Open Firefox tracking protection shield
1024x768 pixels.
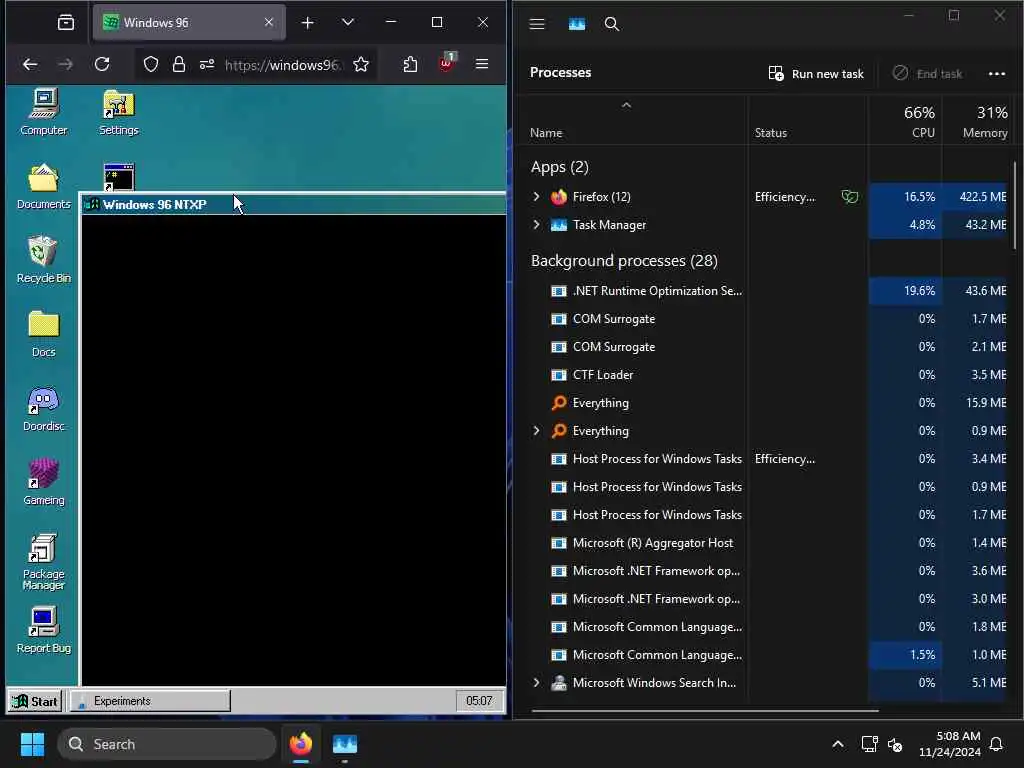(x=151, y=64)
